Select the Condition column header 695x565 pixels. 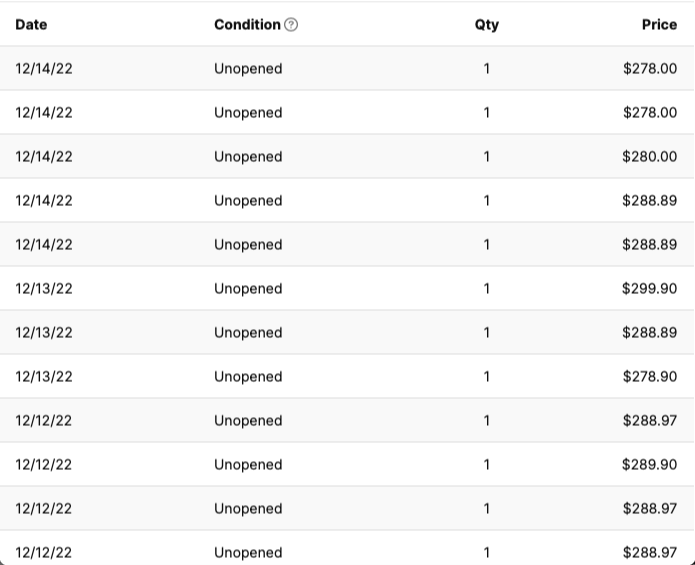pyautogui.click(x=247, y=24)
